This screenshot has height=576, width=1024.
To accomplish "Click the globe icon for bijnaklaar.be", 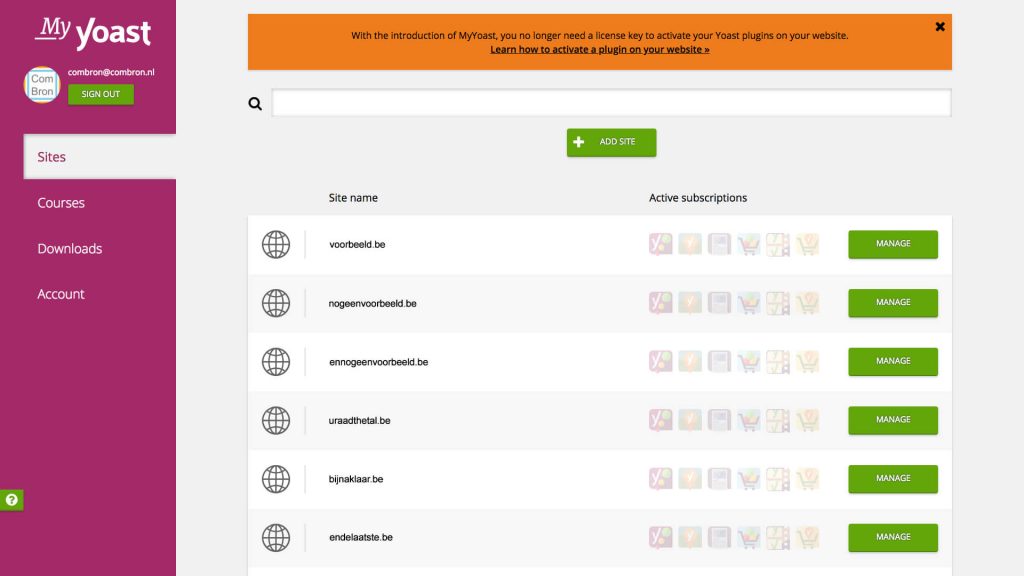I will pos(276,479).
